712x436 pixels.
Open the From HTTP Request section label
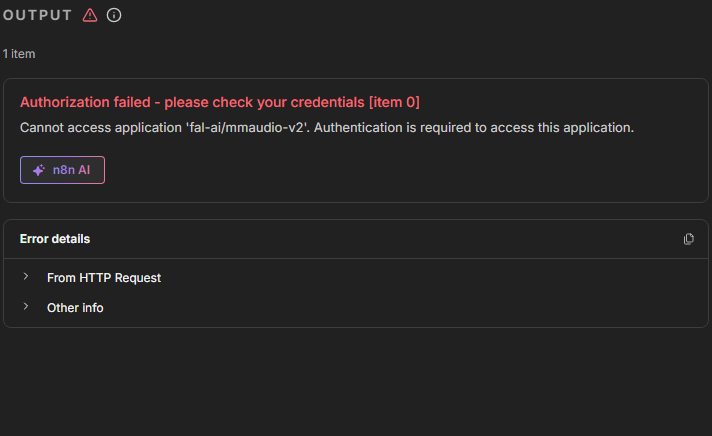point(104,278)
